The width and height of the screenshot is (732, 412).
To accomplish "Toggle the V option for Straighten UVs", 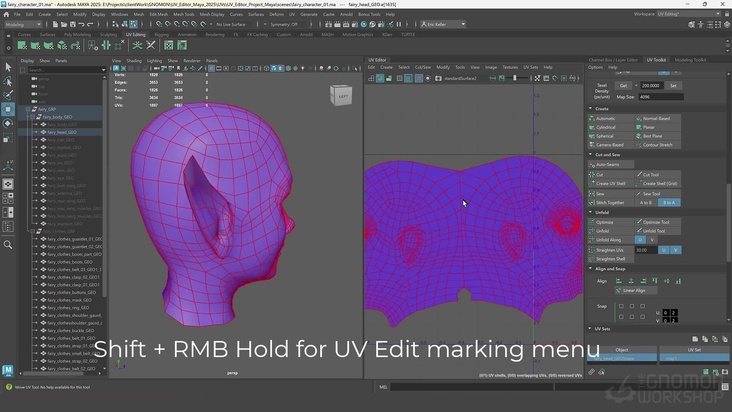I will [676, 250].
